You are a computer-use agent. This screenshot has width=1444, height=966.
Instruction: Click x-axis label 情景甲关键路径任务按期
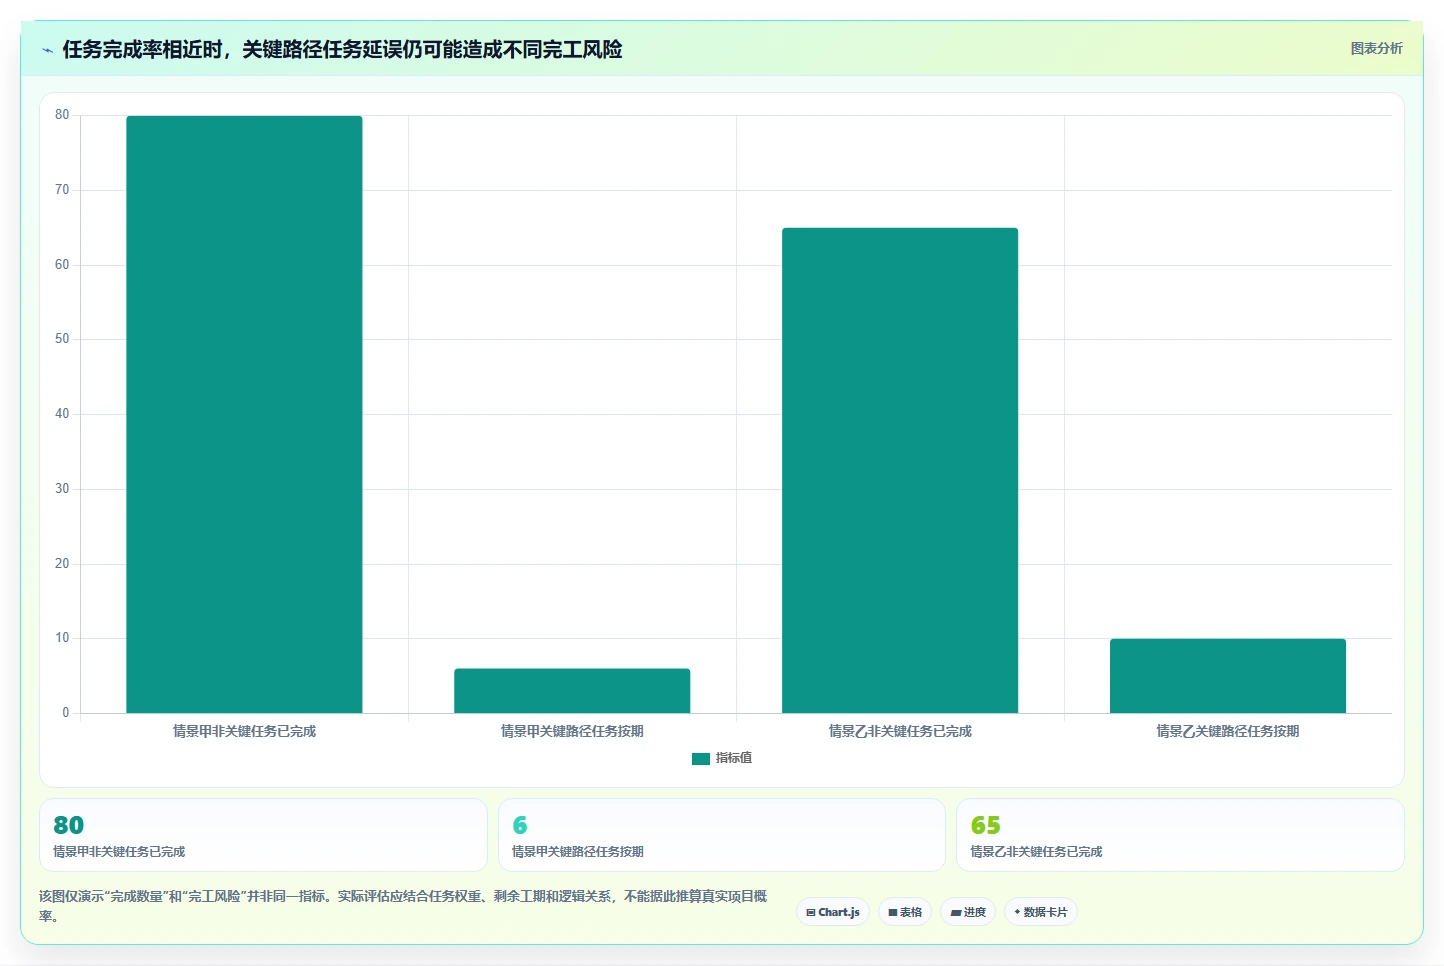[x=572, y=731]
